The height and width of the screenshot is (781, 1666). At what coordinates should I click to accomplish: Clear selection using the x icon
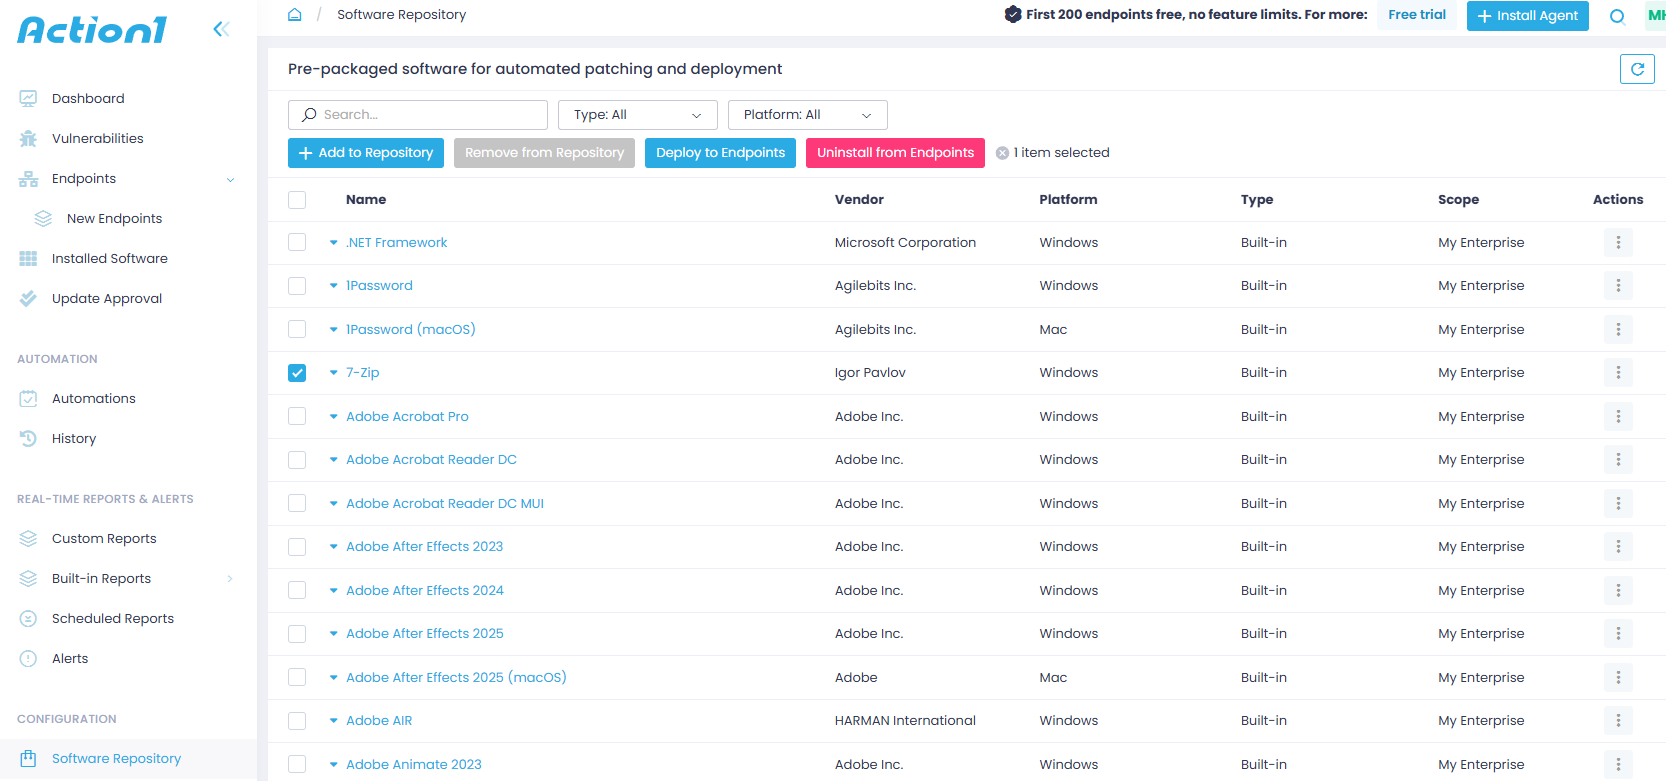(x=1002, y=153)
